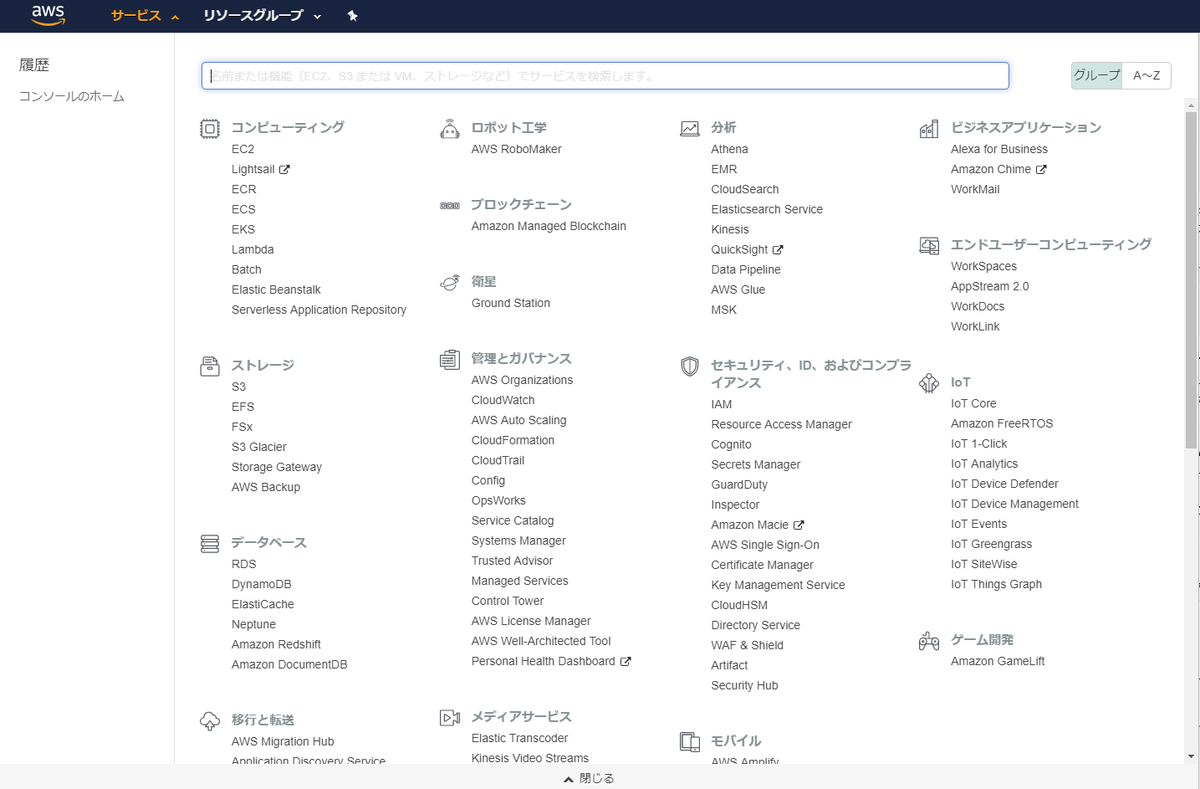Open Amazon GameLift
Screen dimensions: 1200x789
tap(997, 661)
